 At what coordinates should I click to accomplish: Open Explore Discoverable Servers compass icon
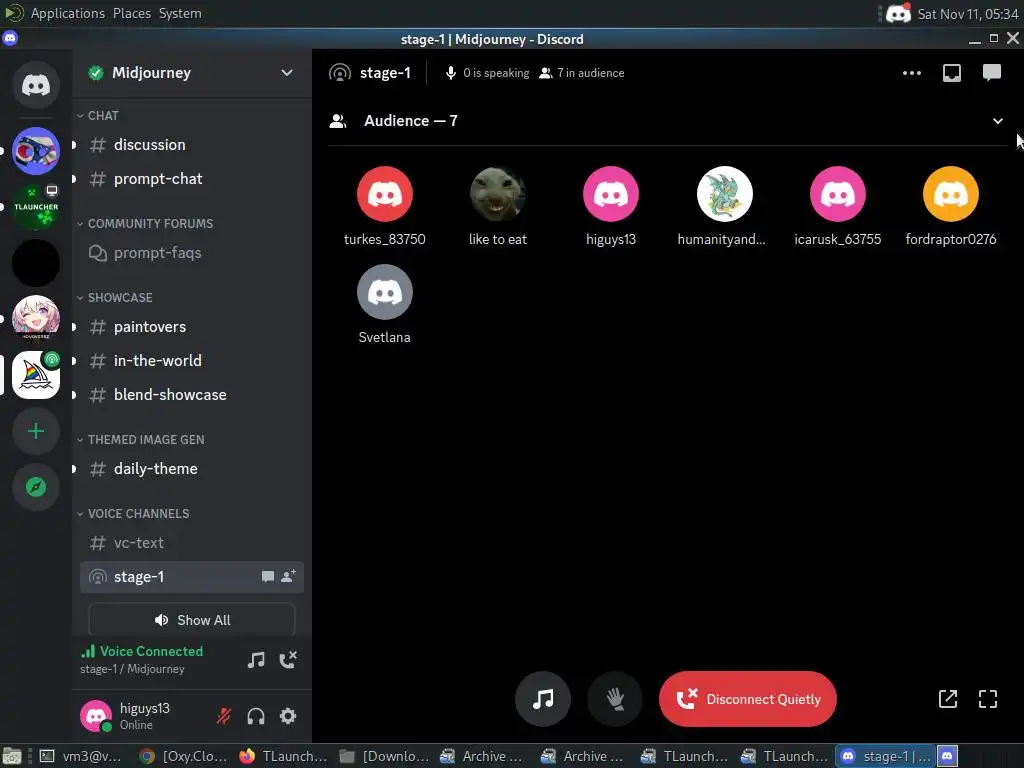pos(36,487)
